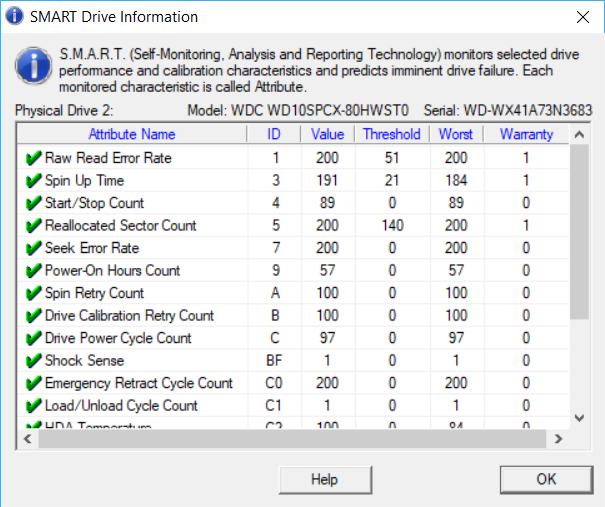Click the green check icon beside Drive Power Cycle Count
605x507 pixels.
point(34,338)
